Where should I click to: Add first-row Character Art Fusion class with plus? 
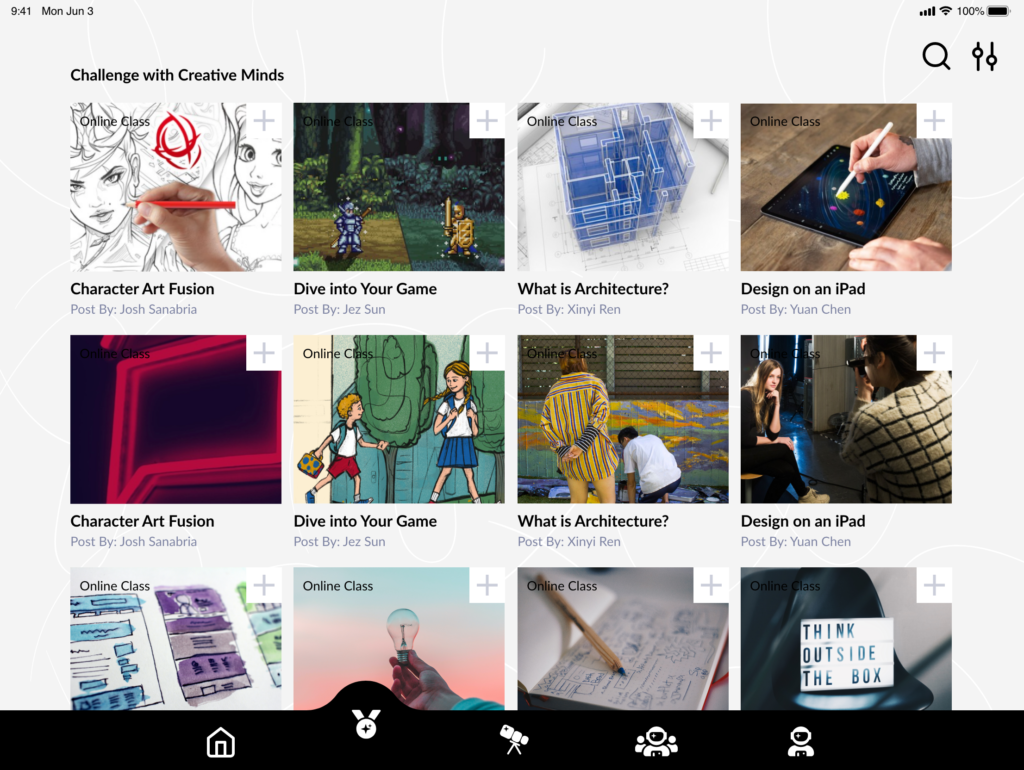264,121
